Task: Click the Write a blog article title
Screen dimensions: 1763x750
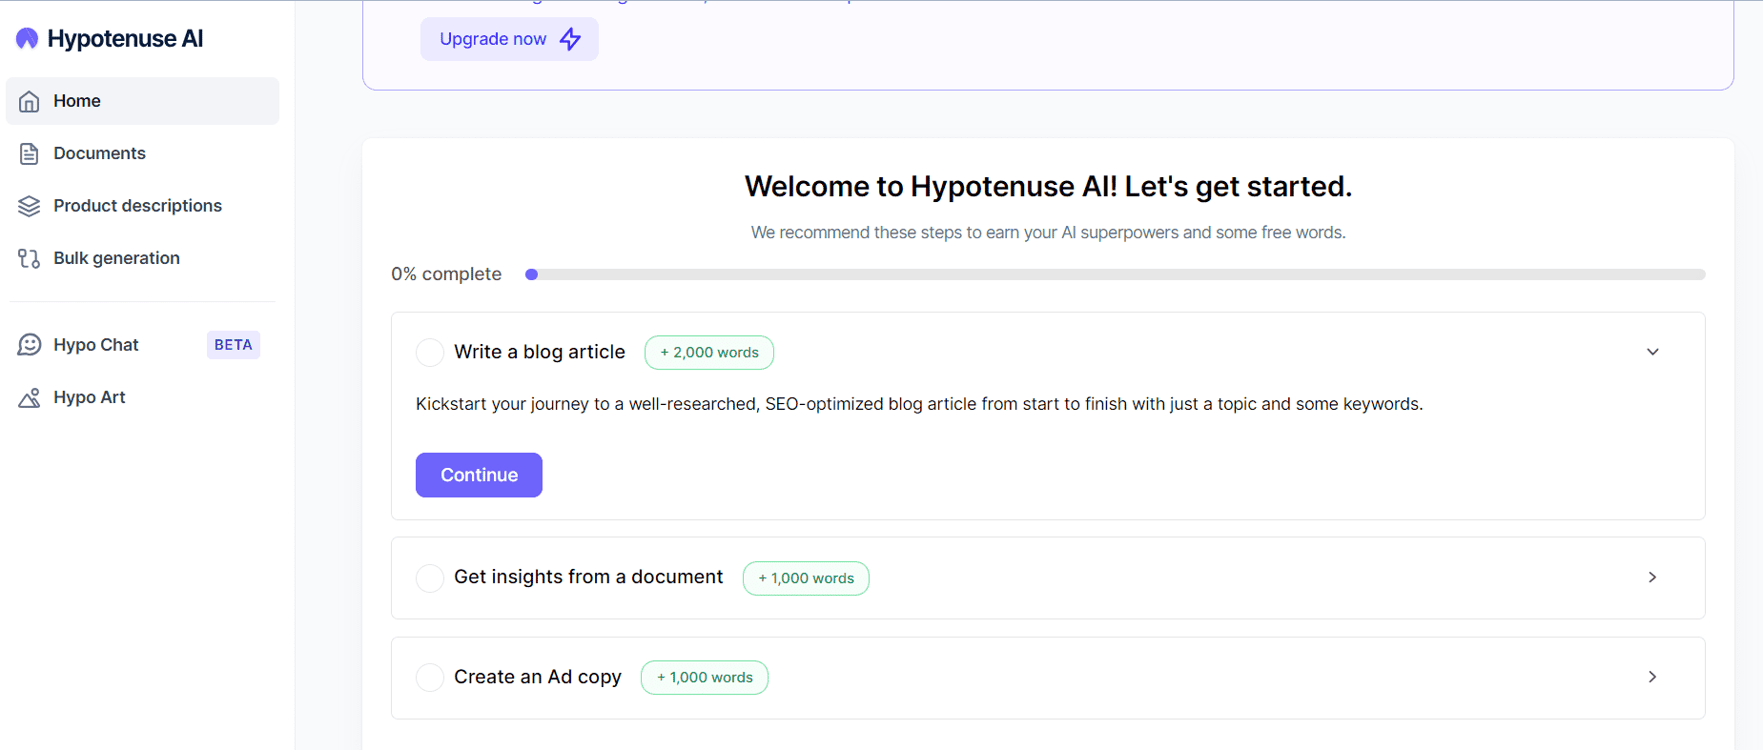Action: (x=539, y=352)
